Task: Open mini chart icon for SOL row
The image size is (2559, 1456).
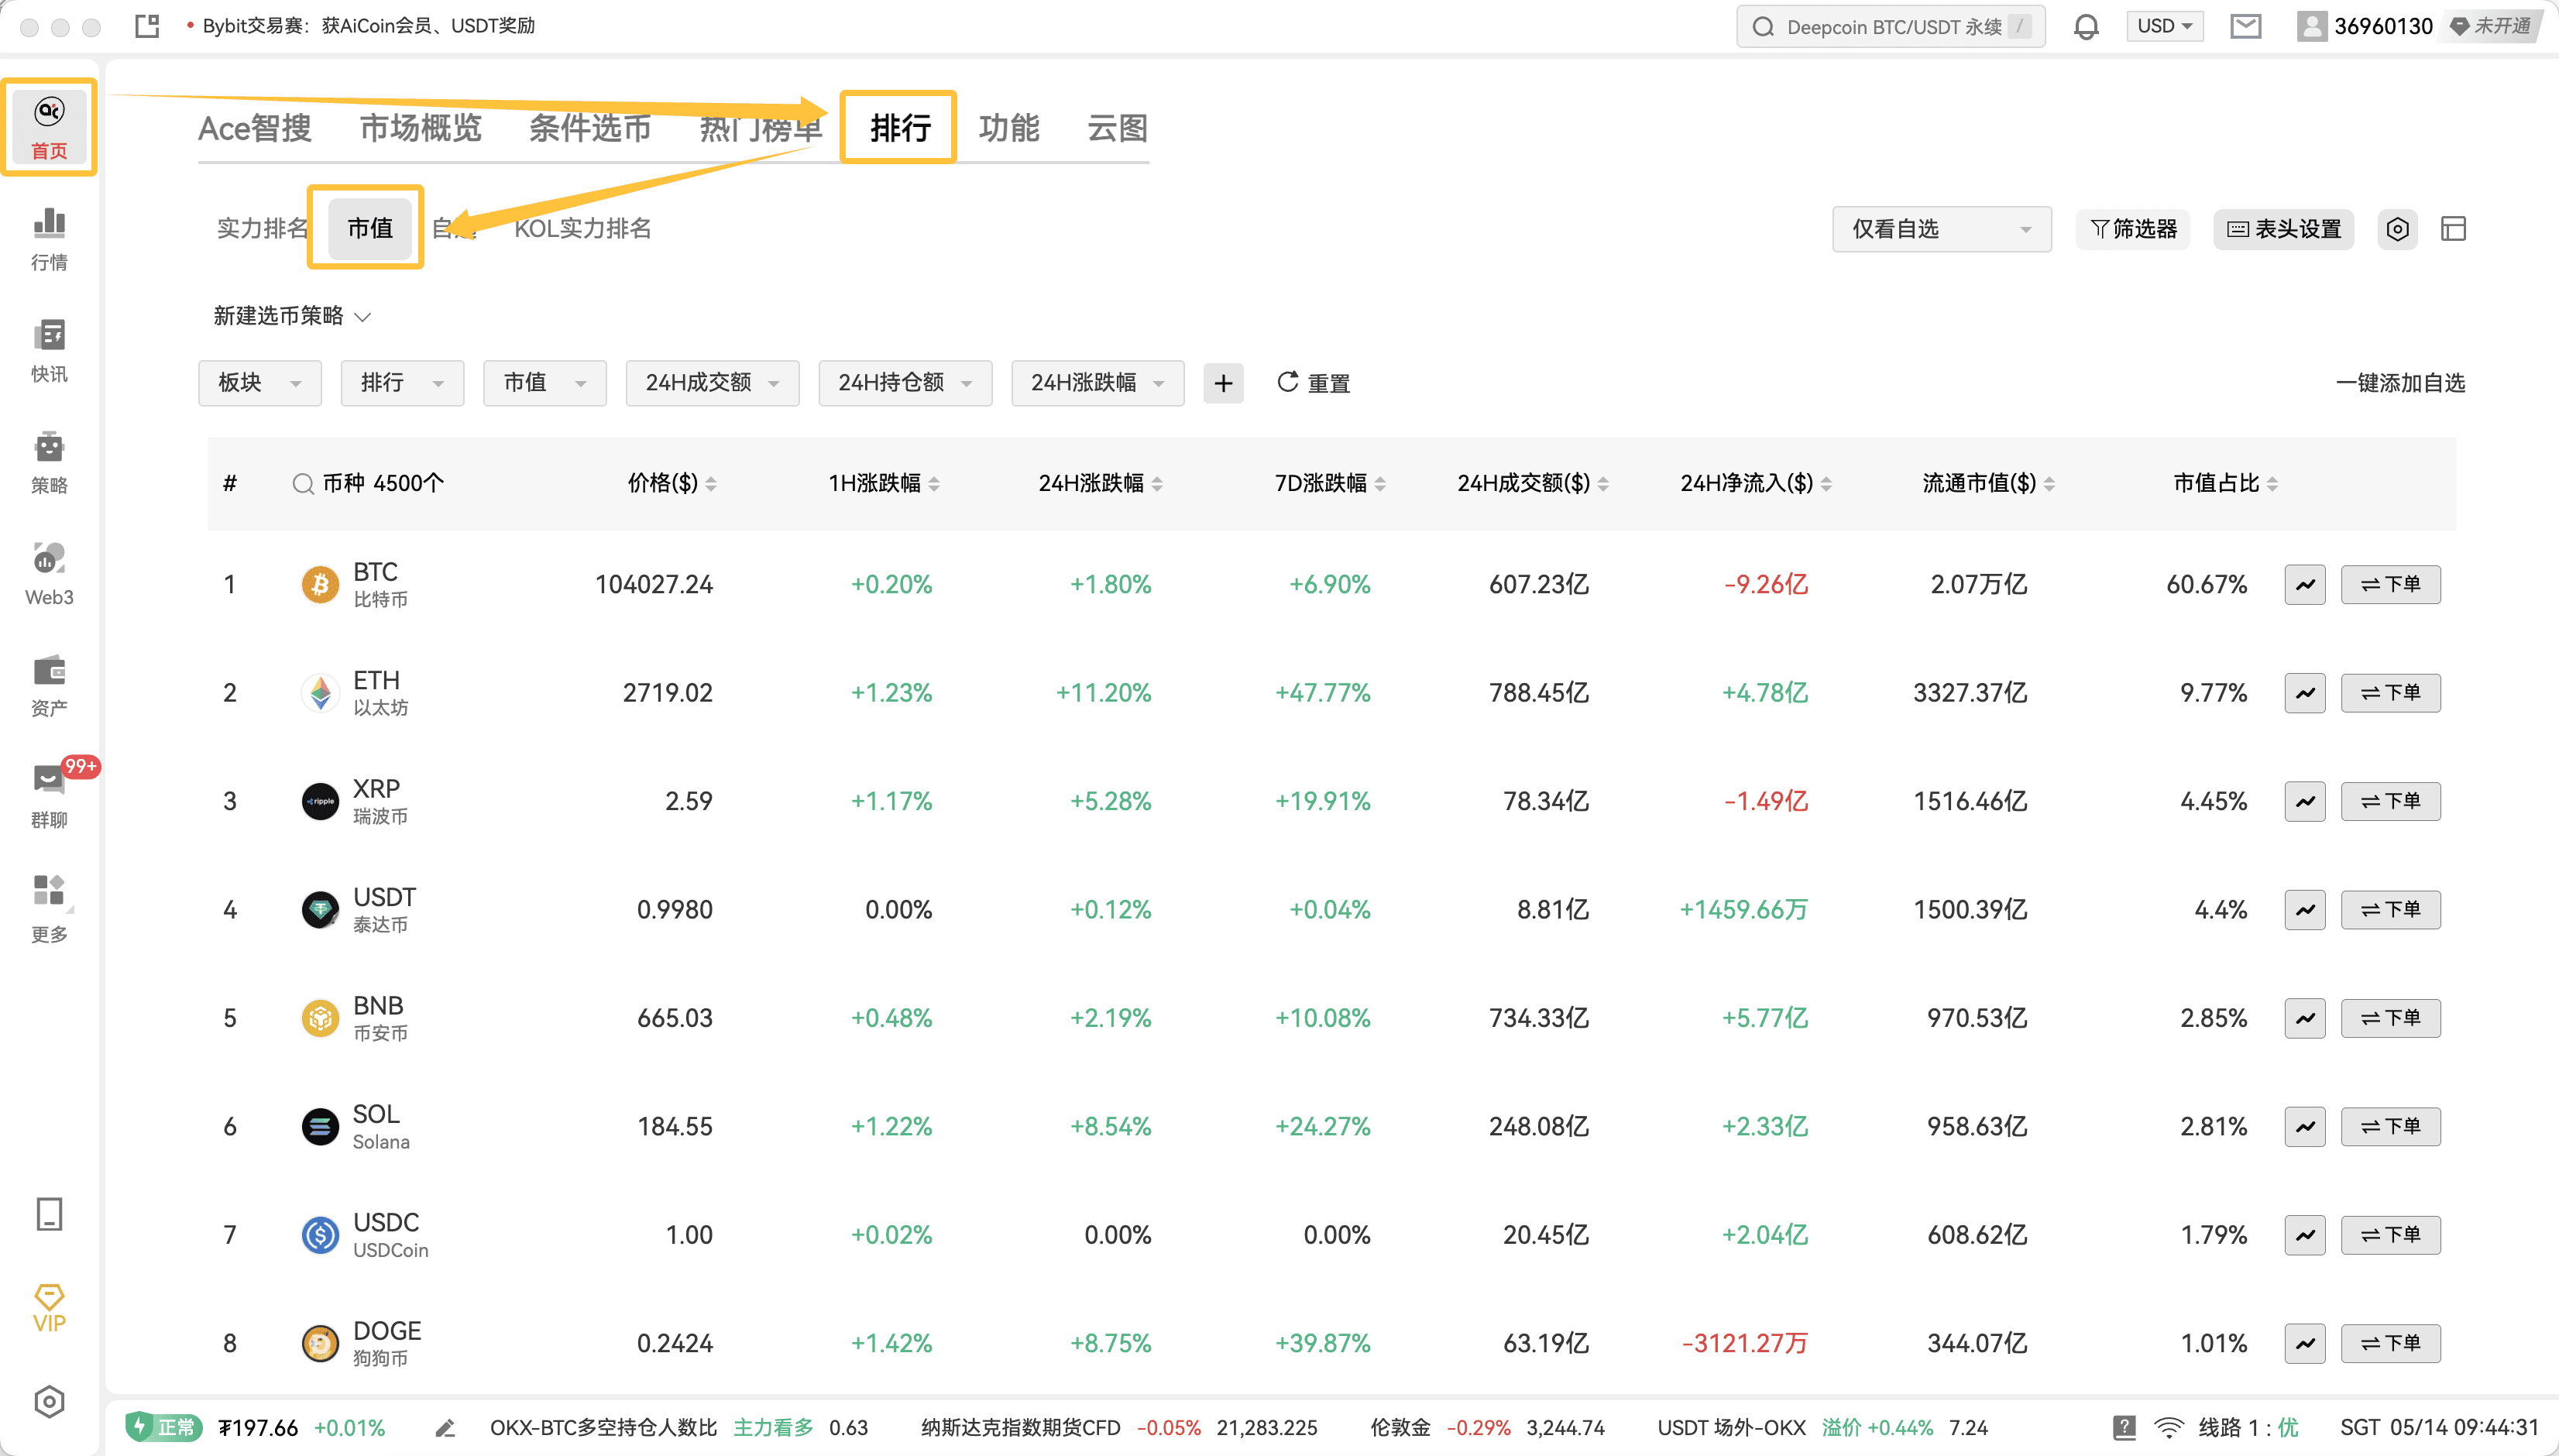Action: [2305, 1126]
